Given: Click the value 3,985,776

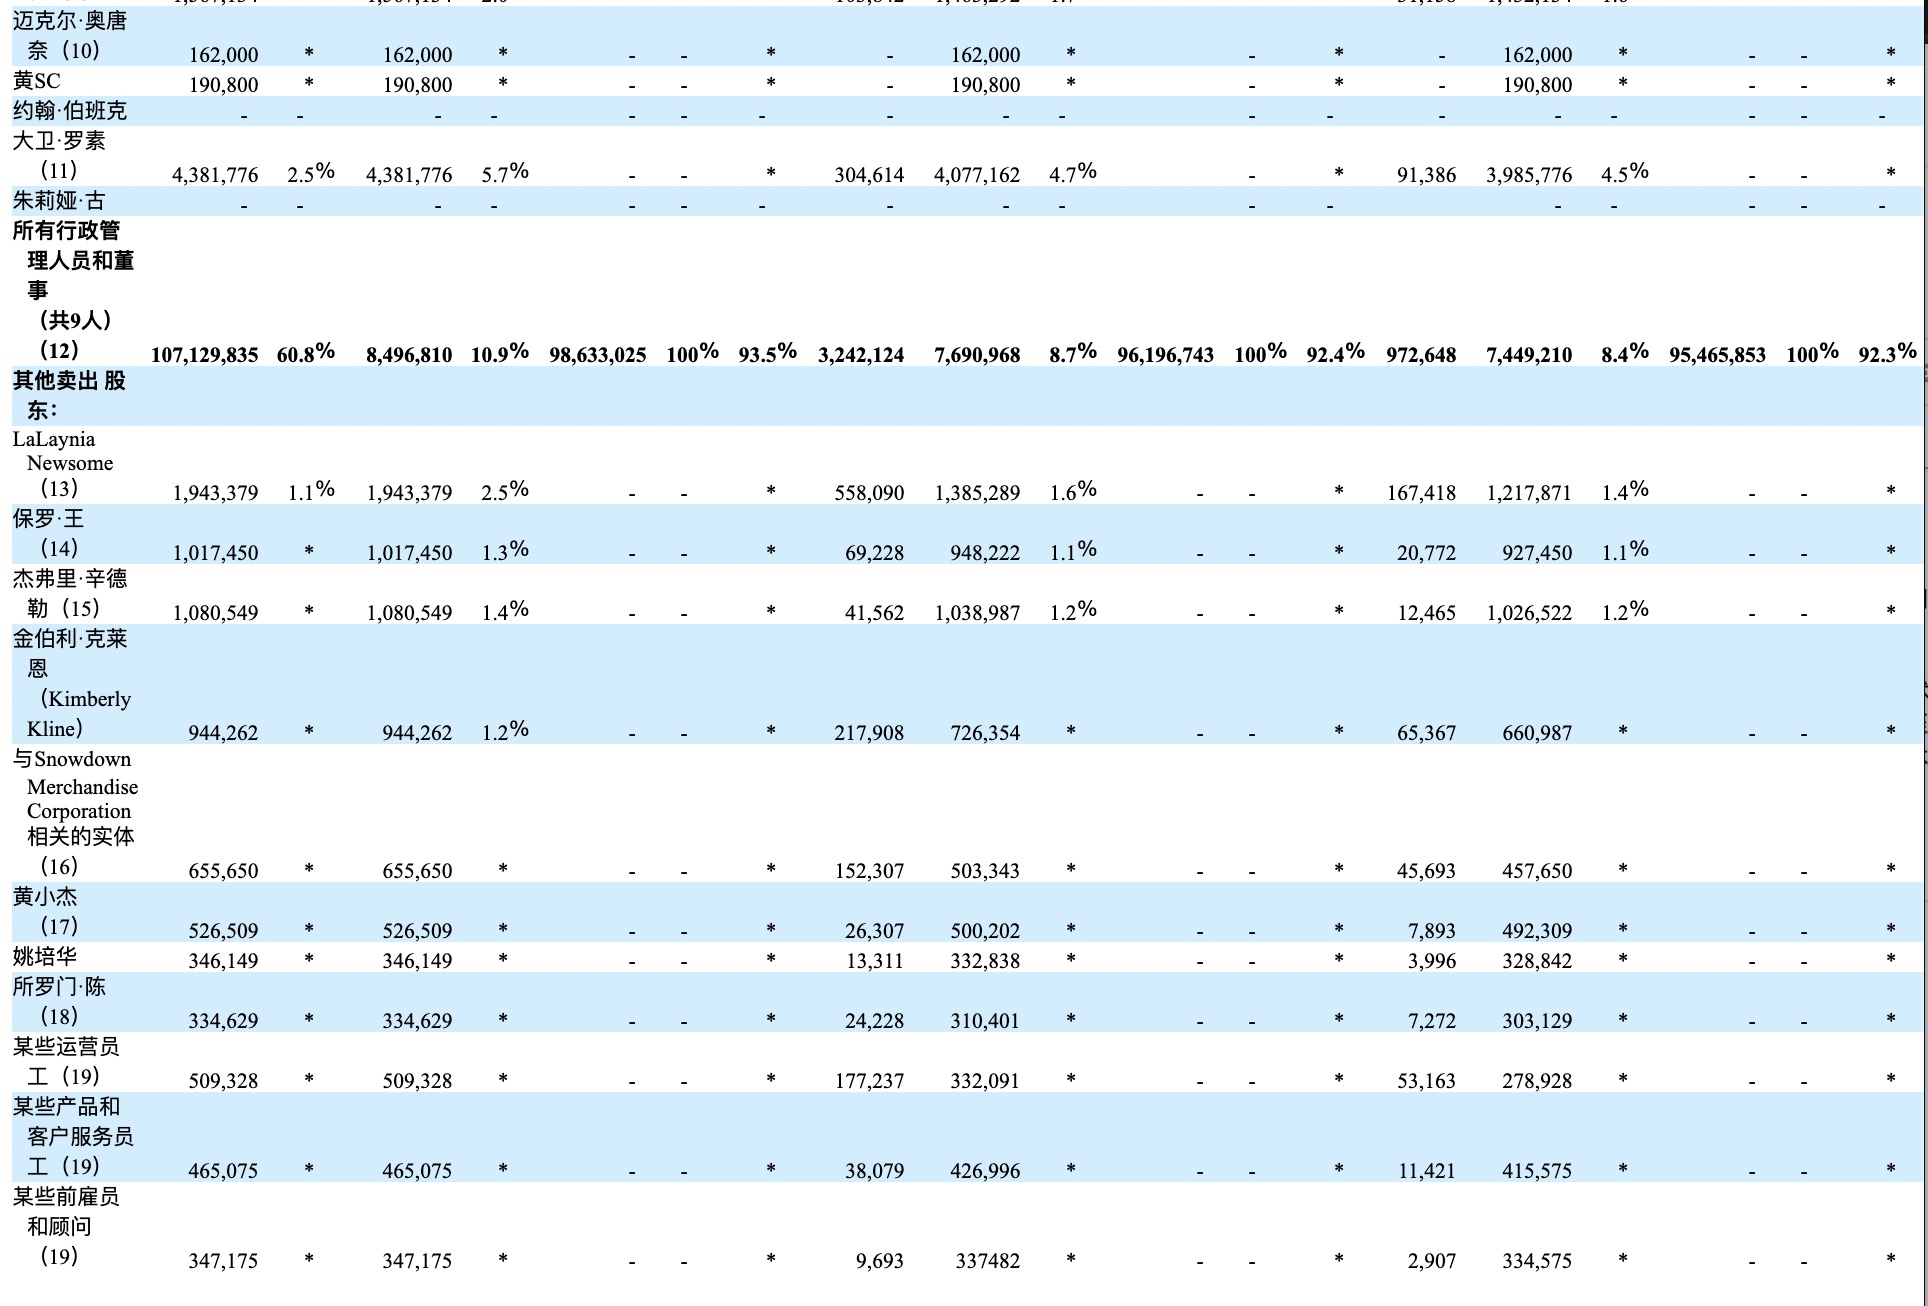Looking at the screenshot, I should 1529,175.
